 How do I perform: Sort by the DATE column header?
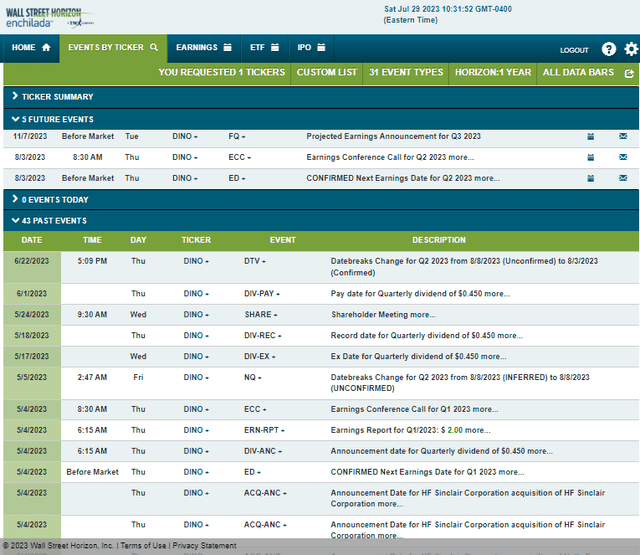pyautogui.click(x=32, y=240)
